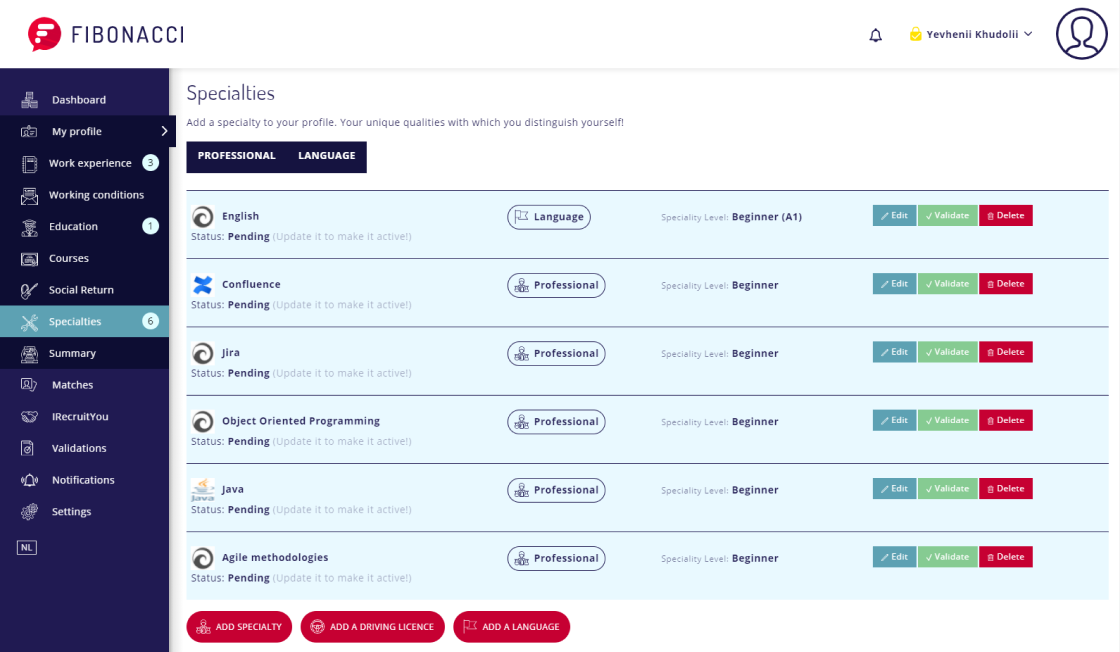Screen dimensions: 1120x652
Task: Edit the English specialty
Action: 894,215
